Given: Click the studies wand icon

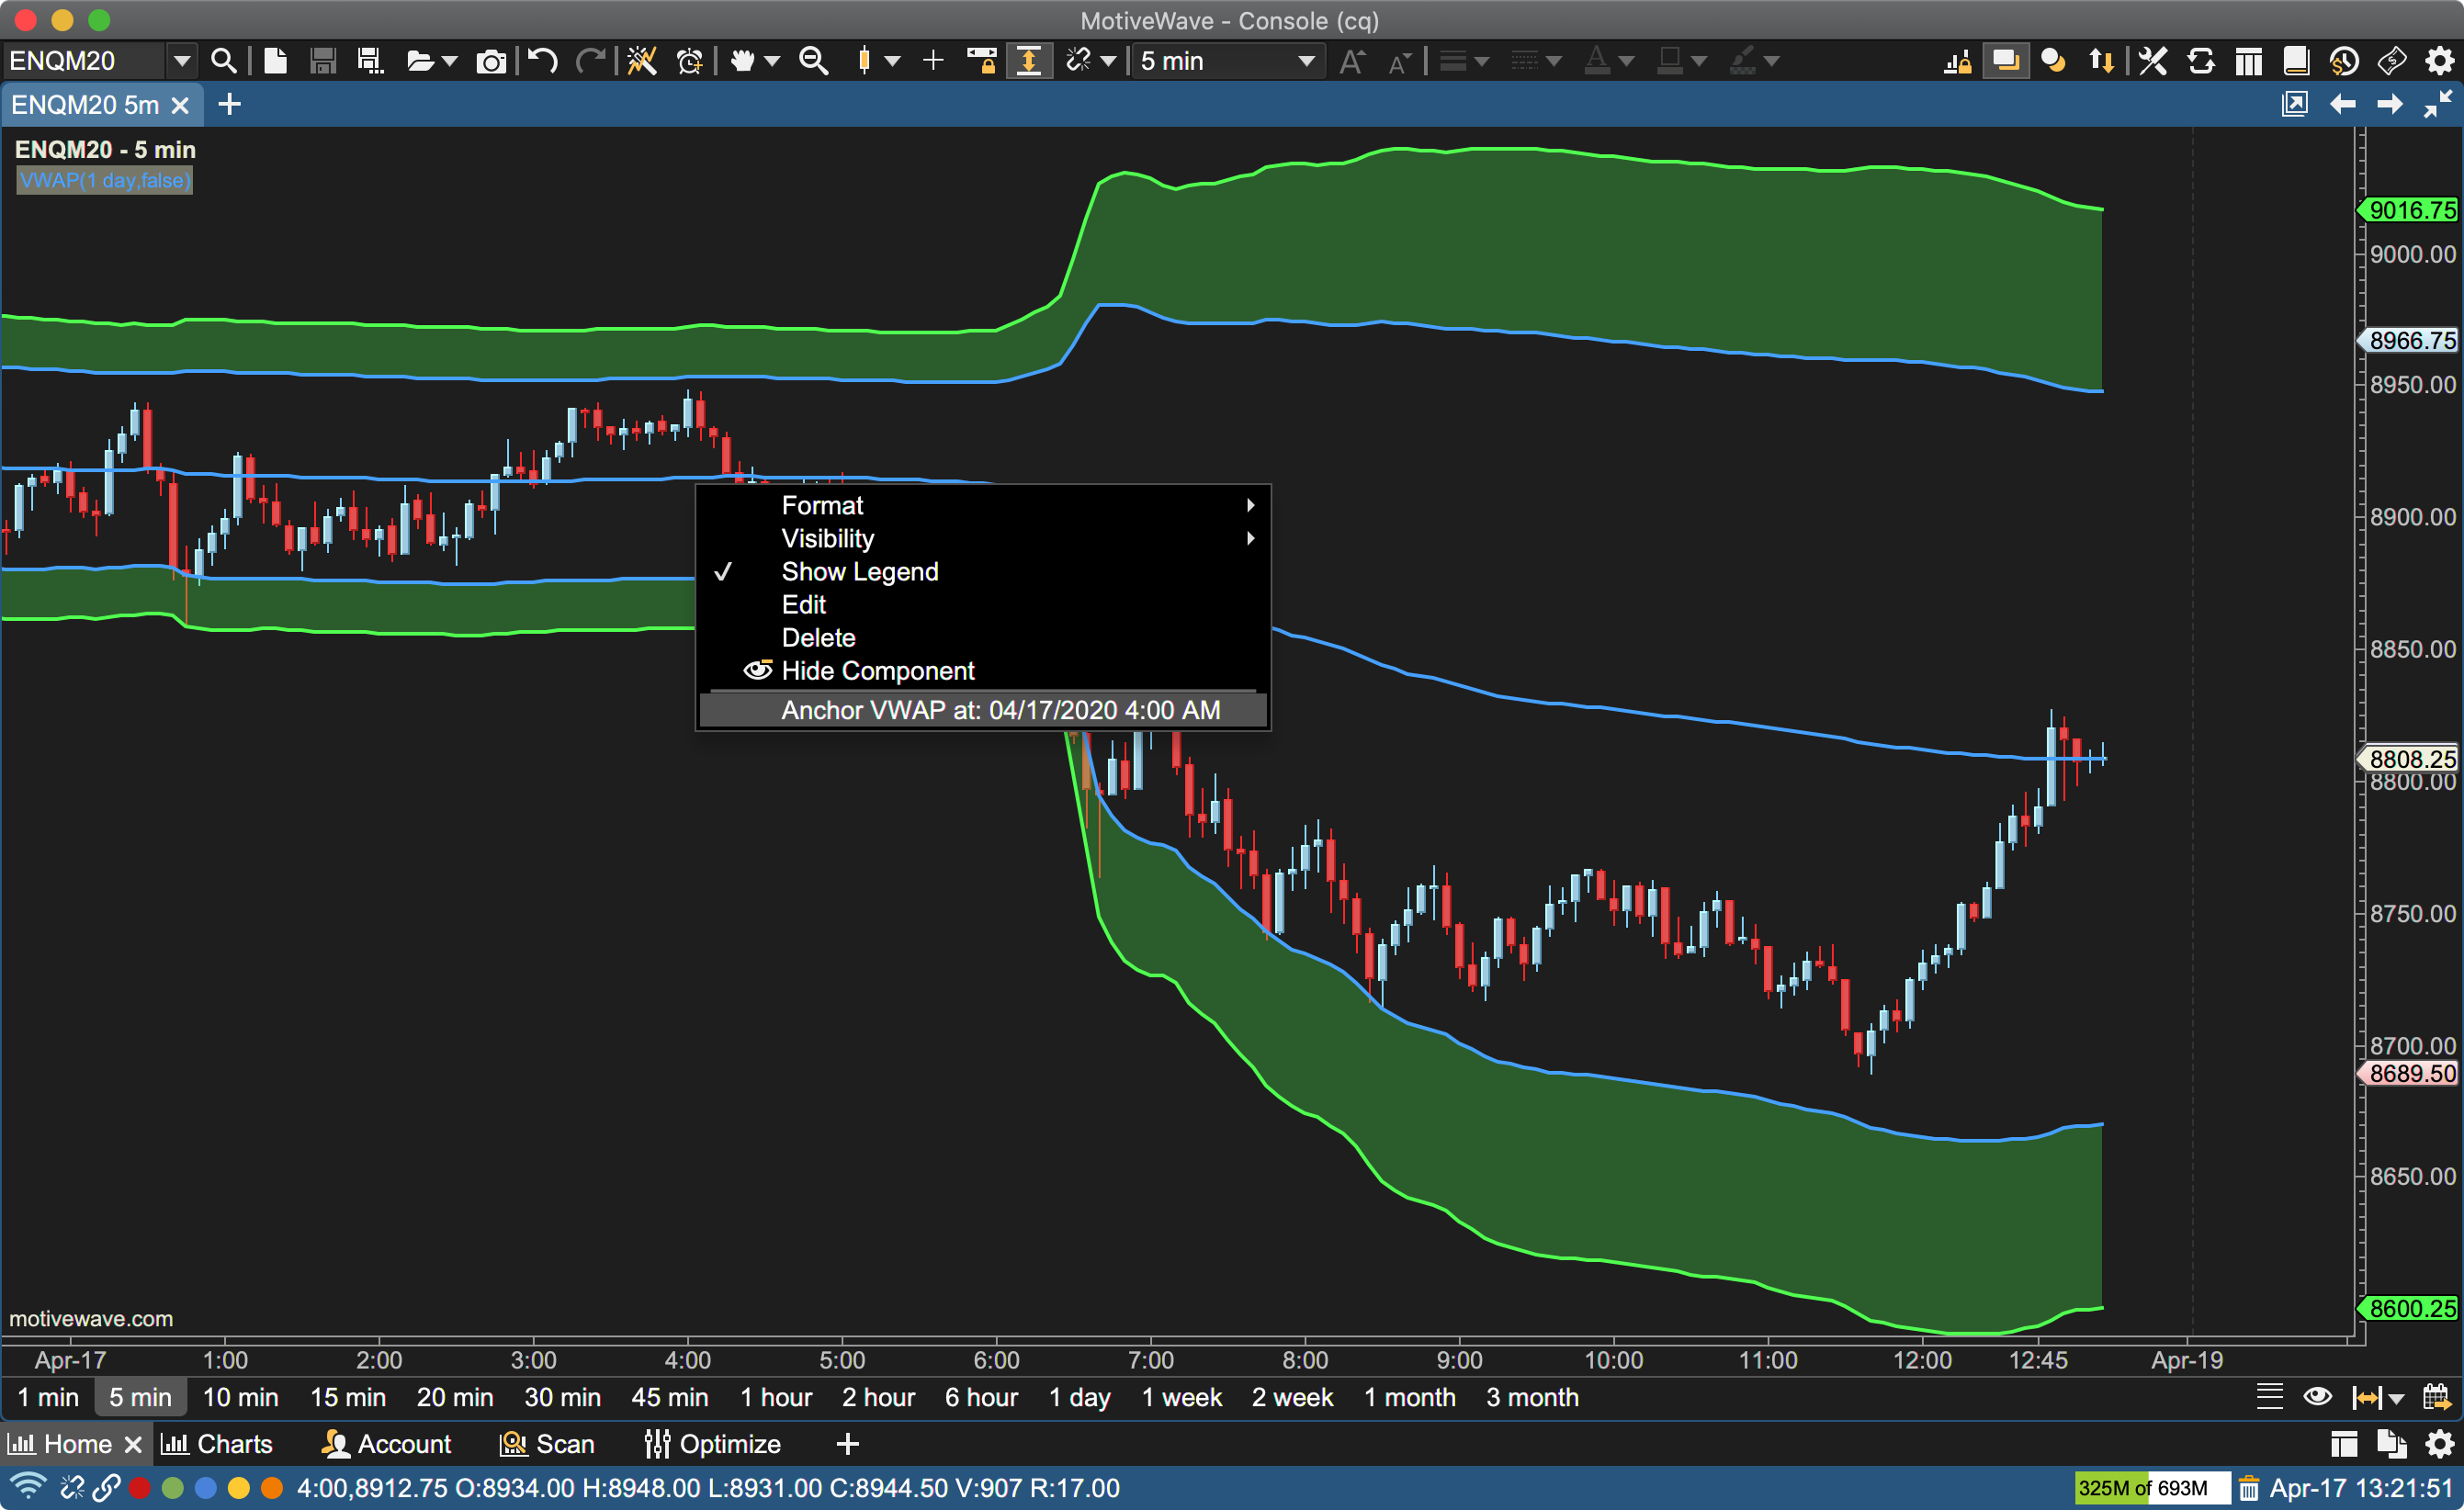Looking at the screenshot, I should [x=641, y=62].
